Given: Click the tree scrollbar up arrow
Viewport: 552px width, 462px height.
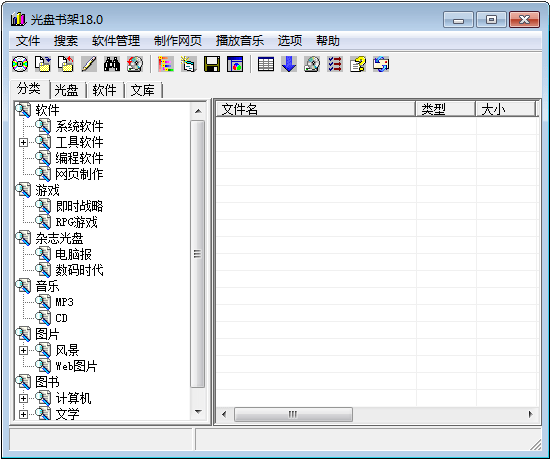Looking at the screenshot, I should pyautogui.click(x=198, y=111).
